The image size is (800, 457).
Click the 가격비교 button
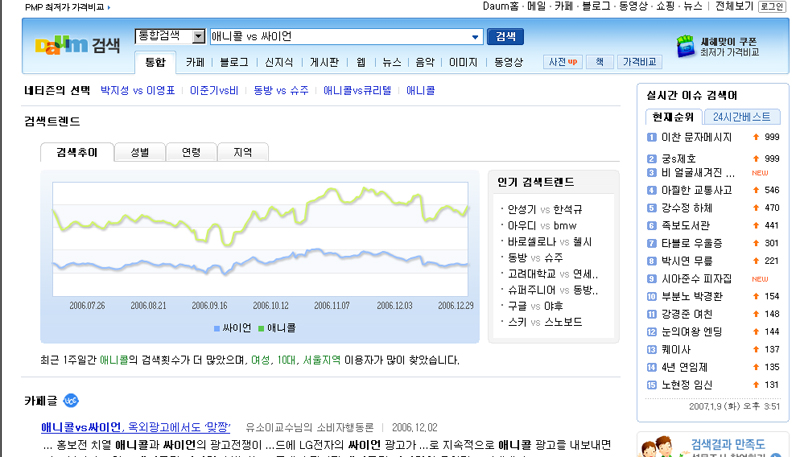[639, 62]
